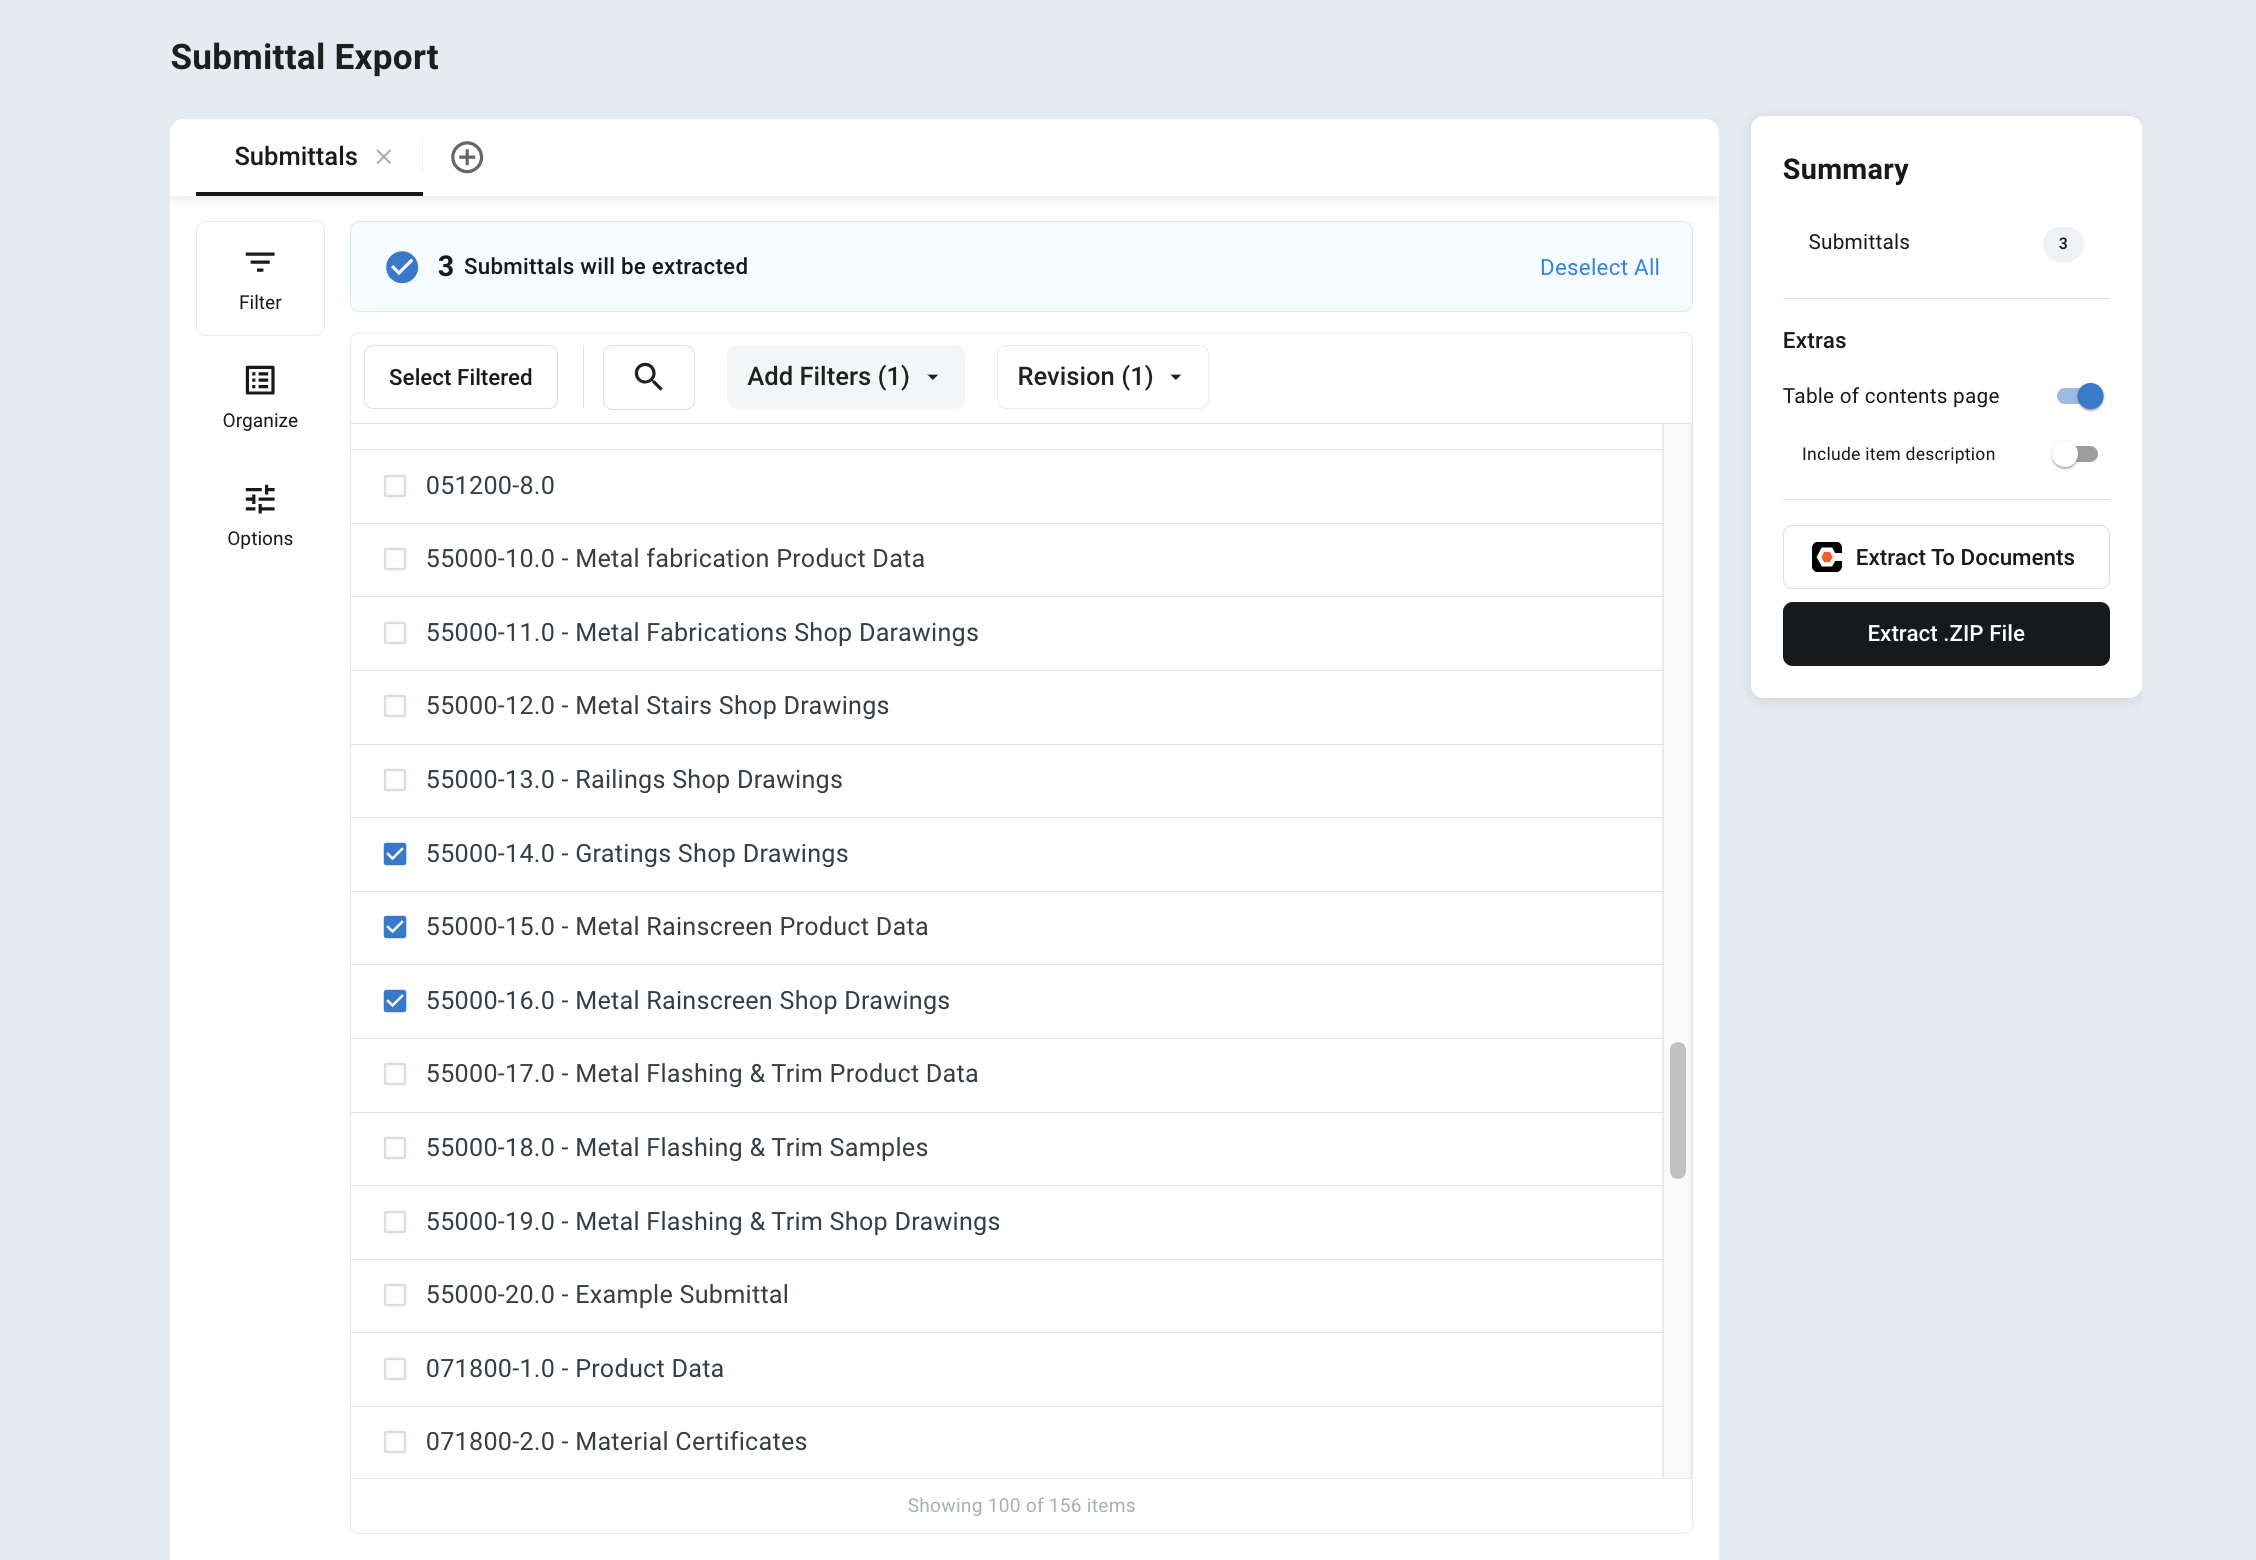This screenshot has width=2256, height=1560.
Task: Click the submittal list scrollbar thumb
Action: [1677, 1110]
